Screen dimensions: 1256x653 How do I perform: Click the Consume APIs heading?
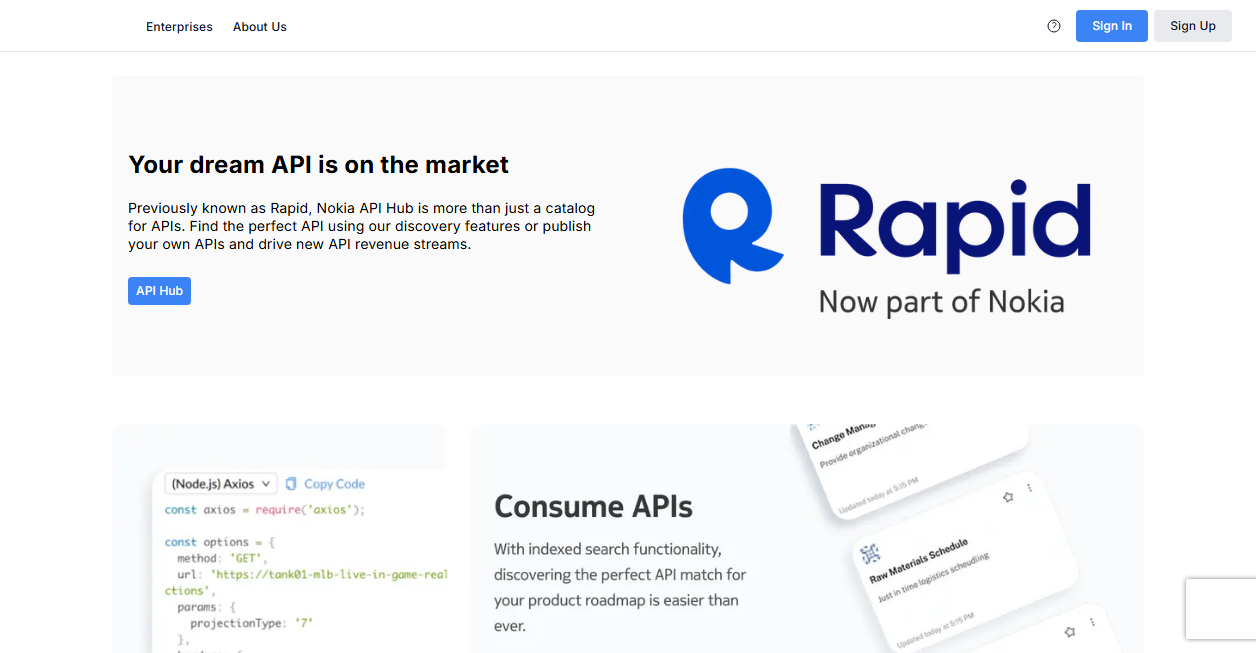click(593, 506)
